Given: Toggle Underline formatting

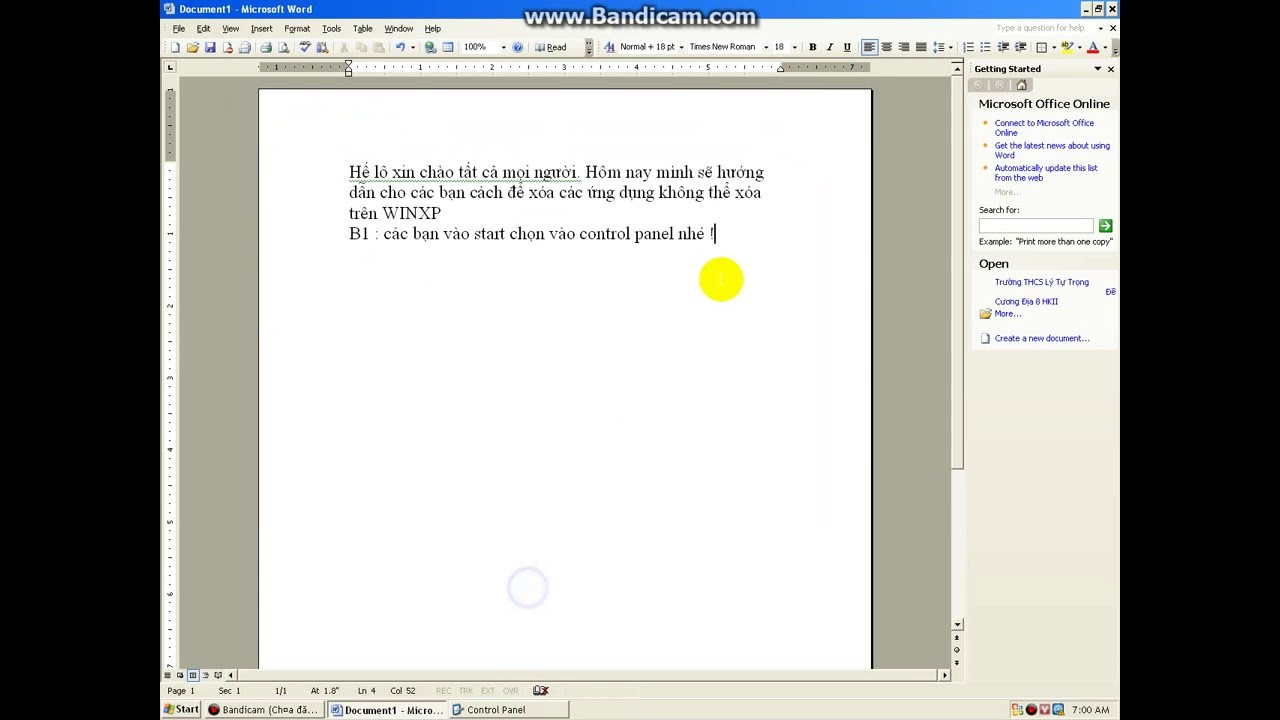Looking at the screenshot, I should (847, 47).
